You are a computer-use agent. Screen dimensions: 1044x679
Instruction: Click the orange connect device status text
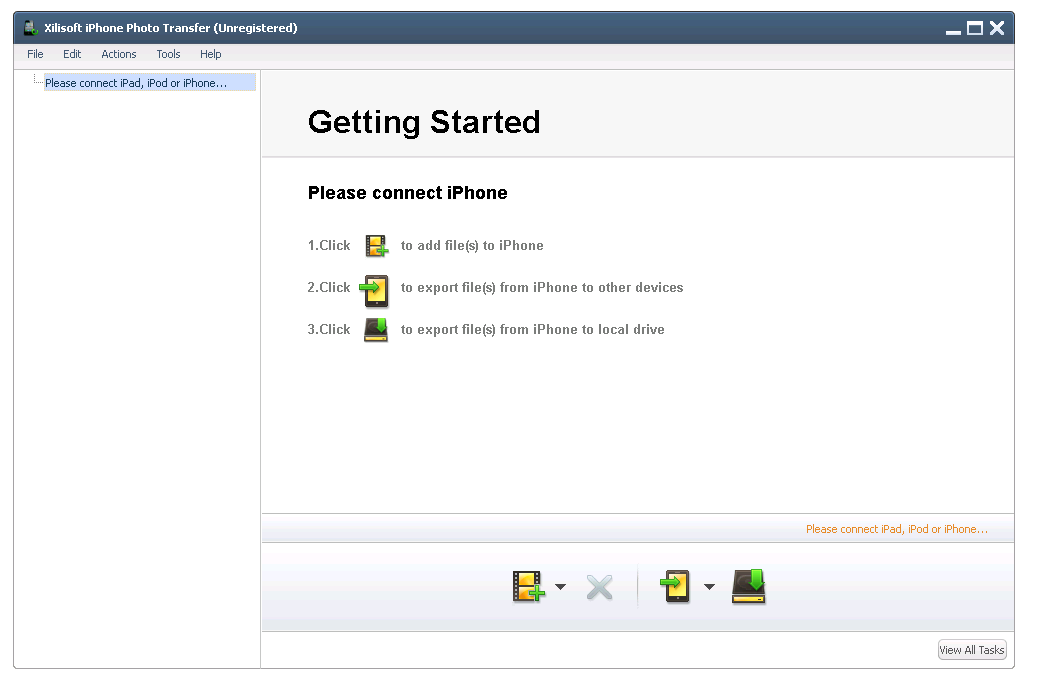896,529
